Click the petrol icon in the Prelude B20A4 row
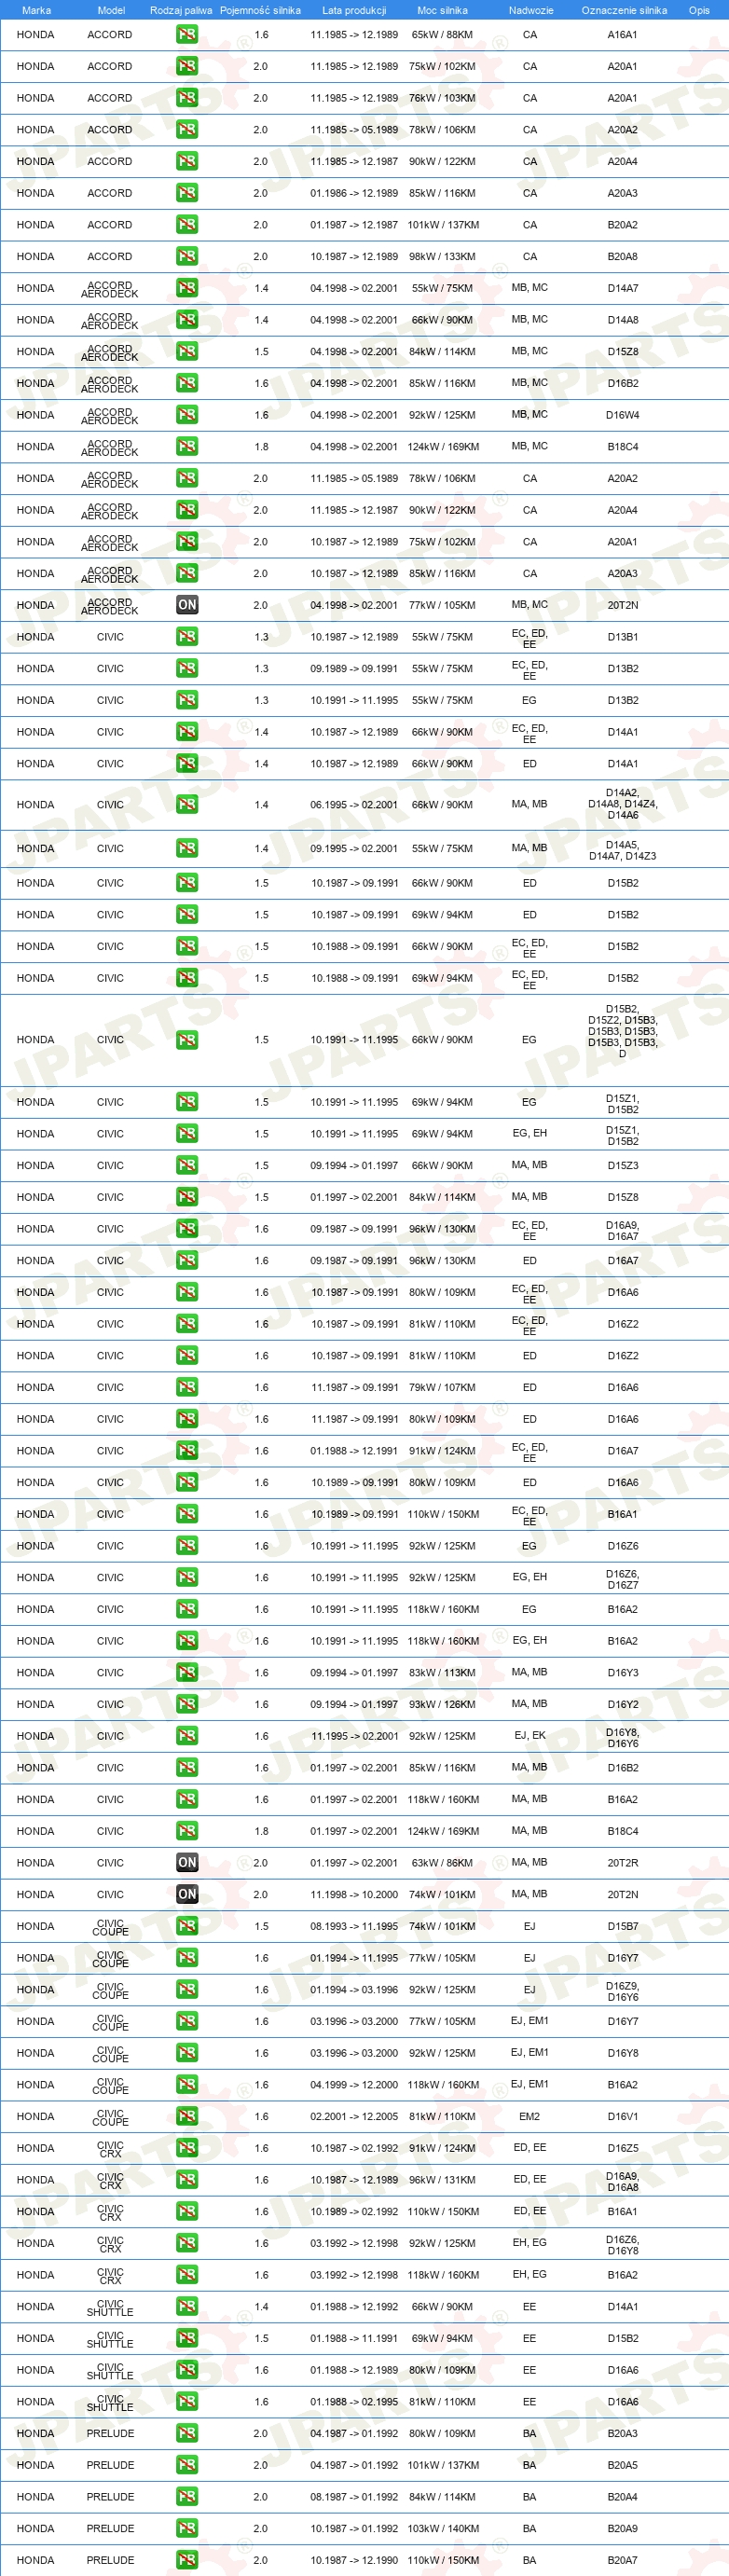 [187, 2497]
